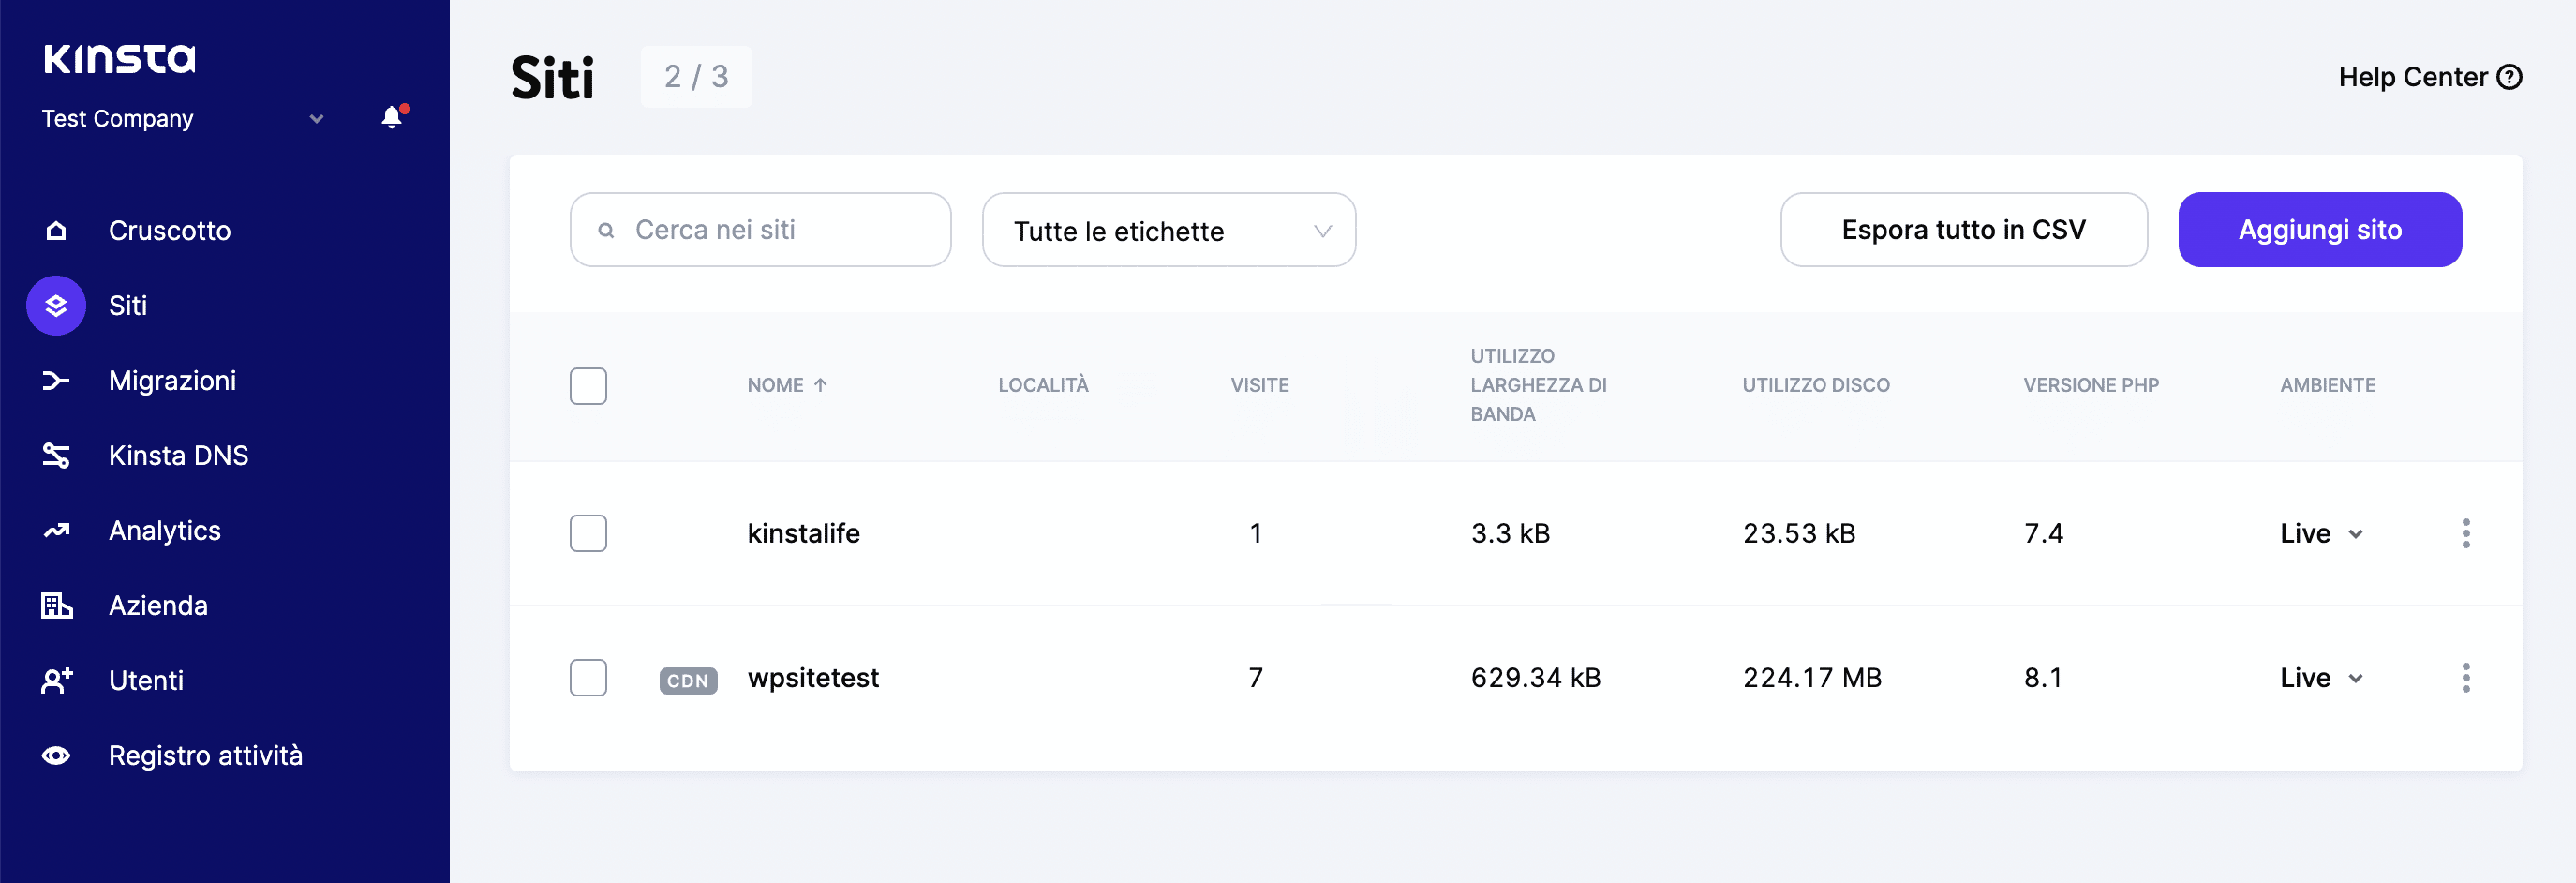2576x883 pixels.
Task: Open the options menu for wpsitetest
Action: point(2467,677)
